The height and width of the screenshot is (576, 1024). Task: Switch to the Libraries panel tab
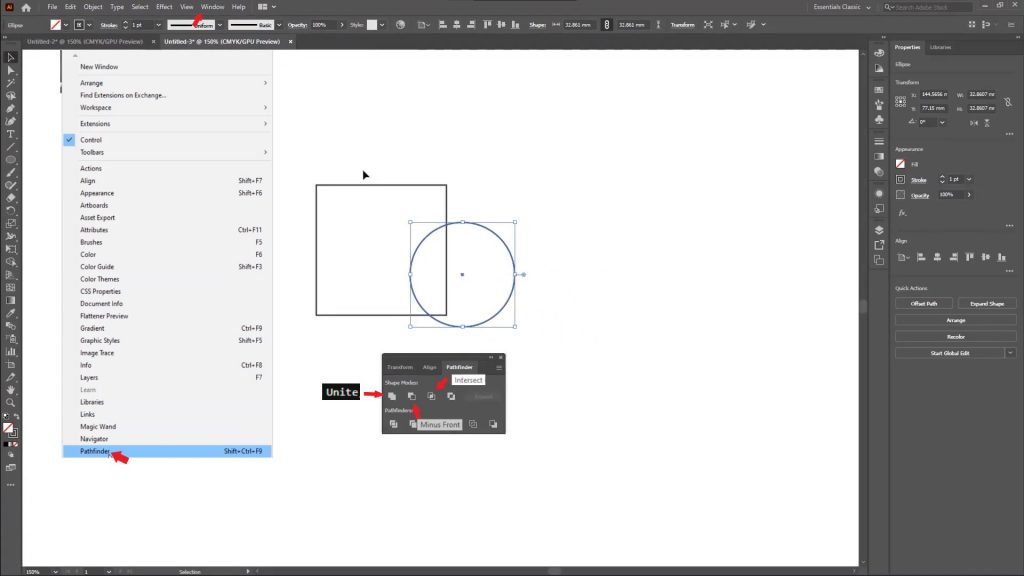940,47
